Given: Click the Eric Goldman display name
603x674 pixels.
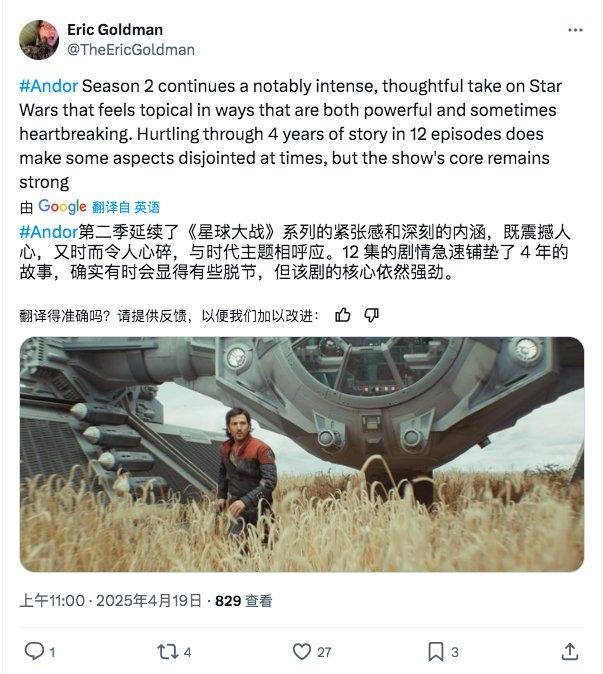Looking at the screenshot, I should click(x=115, y=30).
